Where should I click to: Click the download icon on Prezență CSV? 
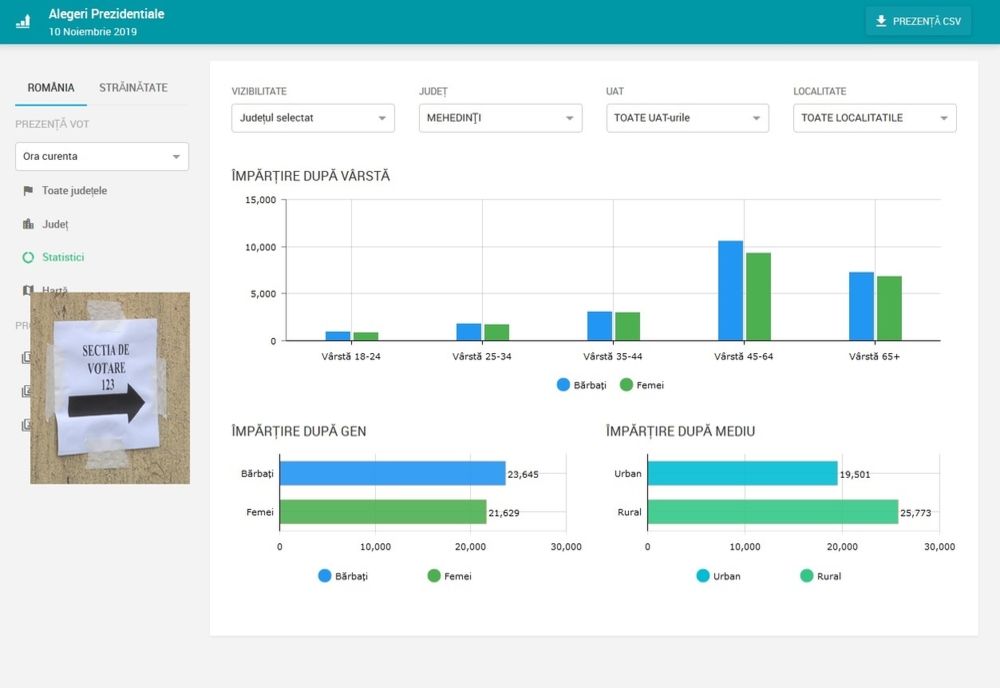881,21
